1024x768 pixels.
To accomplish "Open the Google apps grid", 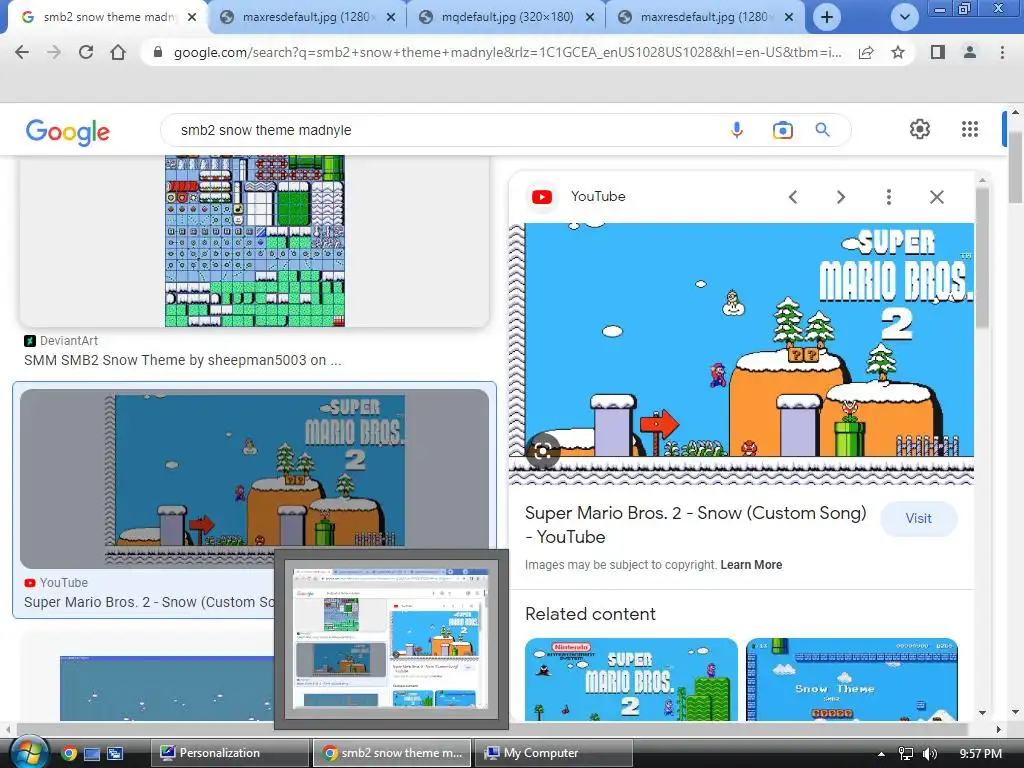I will click(x=970, y=129).
